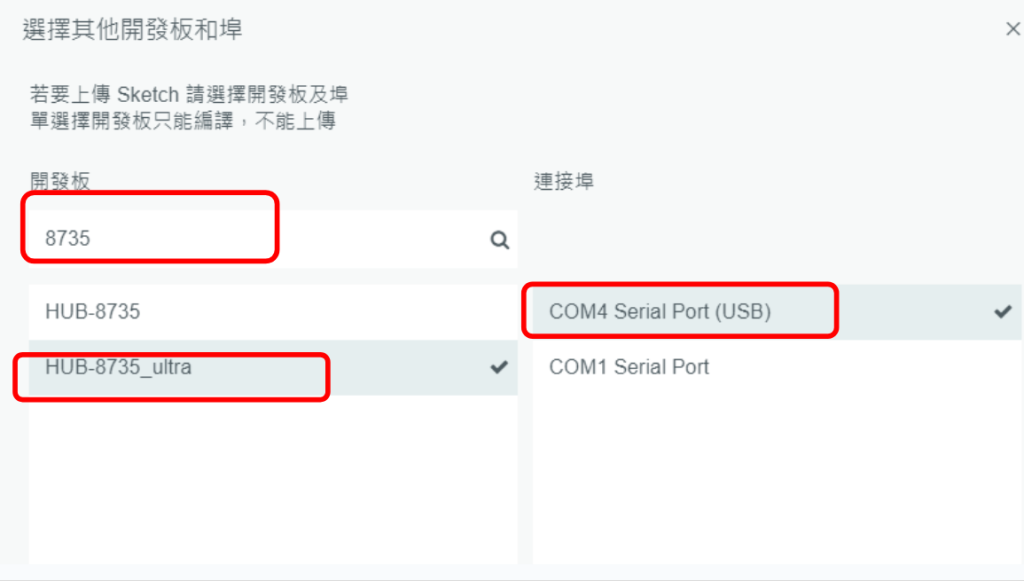Close the 選擇其他開發板和埠 dialog
The height and width of the screenshot is (581, 1024).
coord(1013,29)
